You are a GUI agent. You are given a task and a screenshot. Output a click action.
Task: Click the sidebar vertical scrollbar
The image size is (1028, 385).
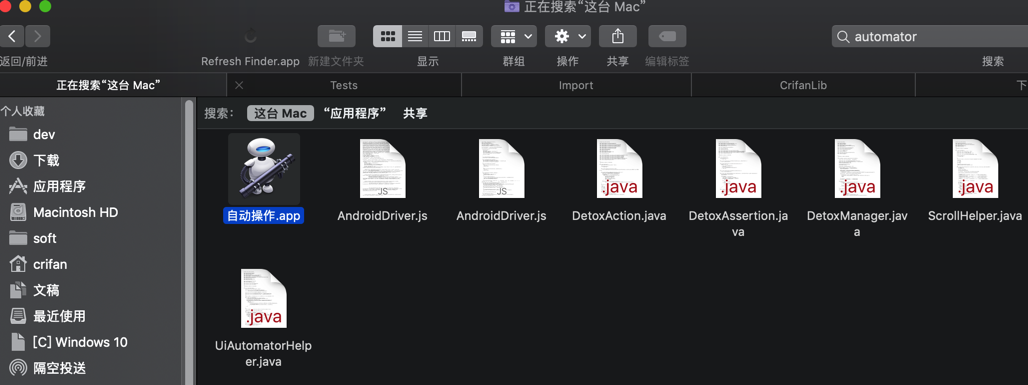(x=189, y=242)
